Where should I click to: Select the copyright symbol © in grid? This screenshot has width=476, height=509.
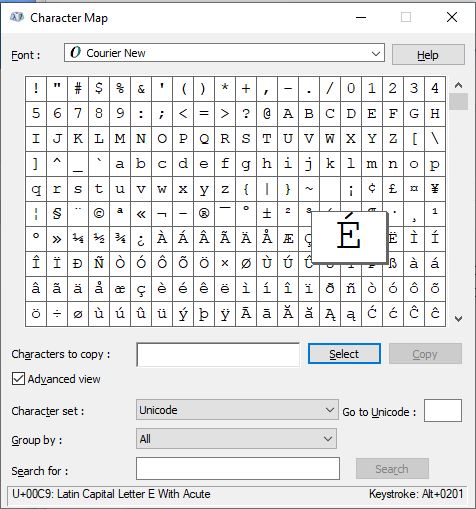pyautogui.click(x=99, y=214)
